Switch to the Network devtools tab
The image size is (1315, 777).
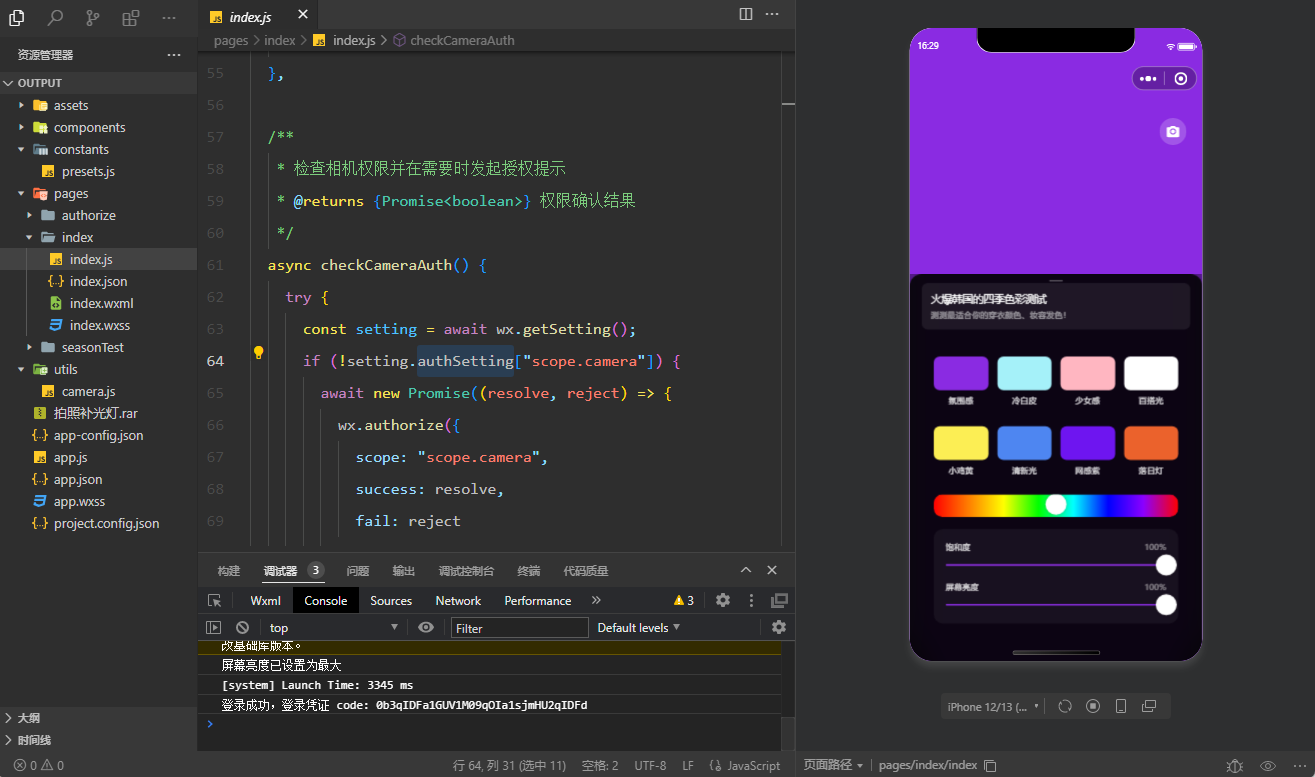point(458,600)
